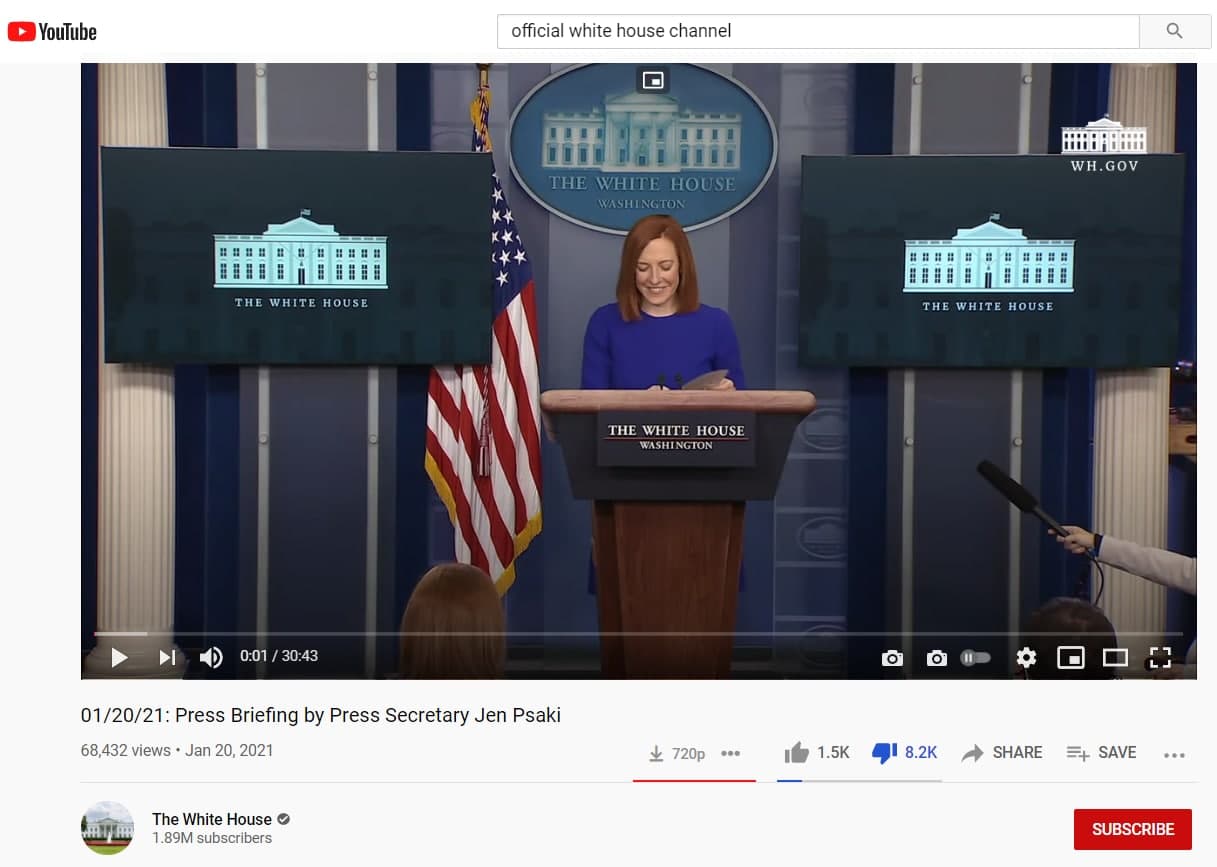Enable theater mode view
The height and width of the screenshot is (867, 1217).
(x=1115, y=657)
